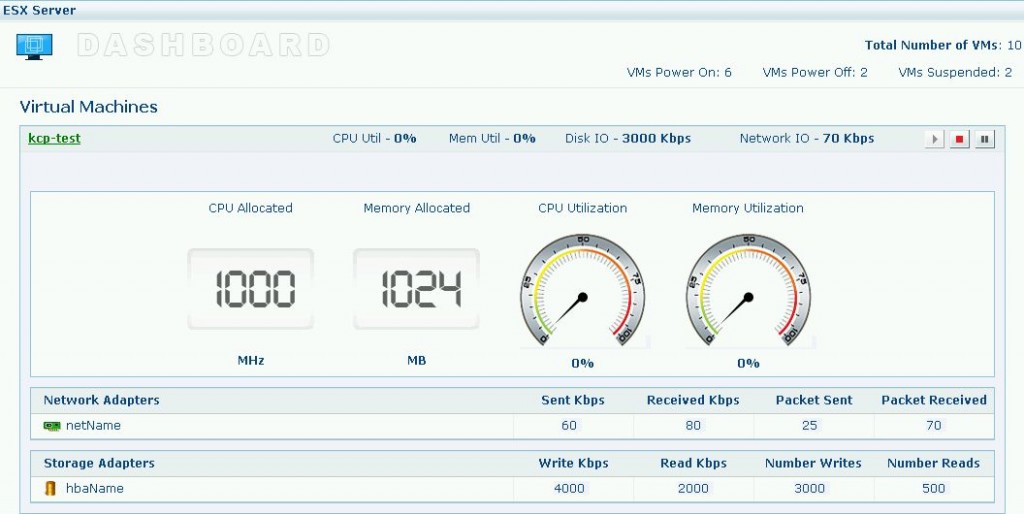Click the Memory Allocated 1024 MB display
The height and width of the screenshot is (514, 1024).
click(x=416, y=289)
